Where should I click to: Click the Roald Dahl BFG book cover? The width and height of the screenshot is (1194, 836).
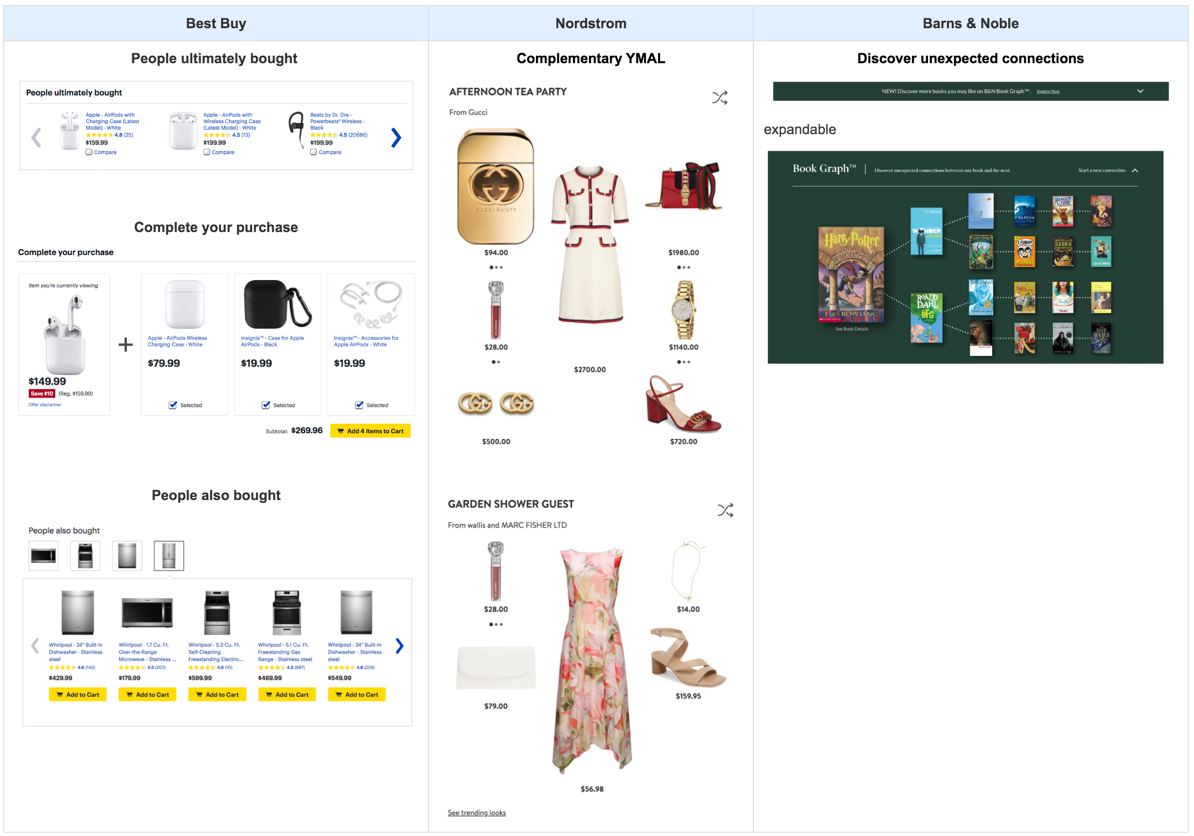927,317
